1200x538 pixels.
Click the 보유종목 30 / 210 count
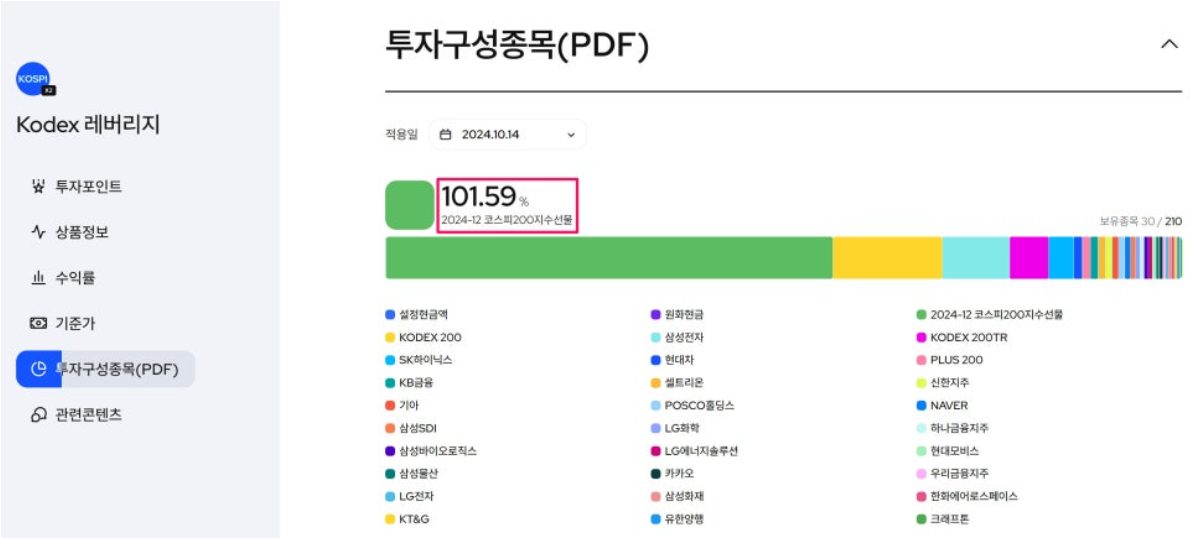coord(1140,221)
